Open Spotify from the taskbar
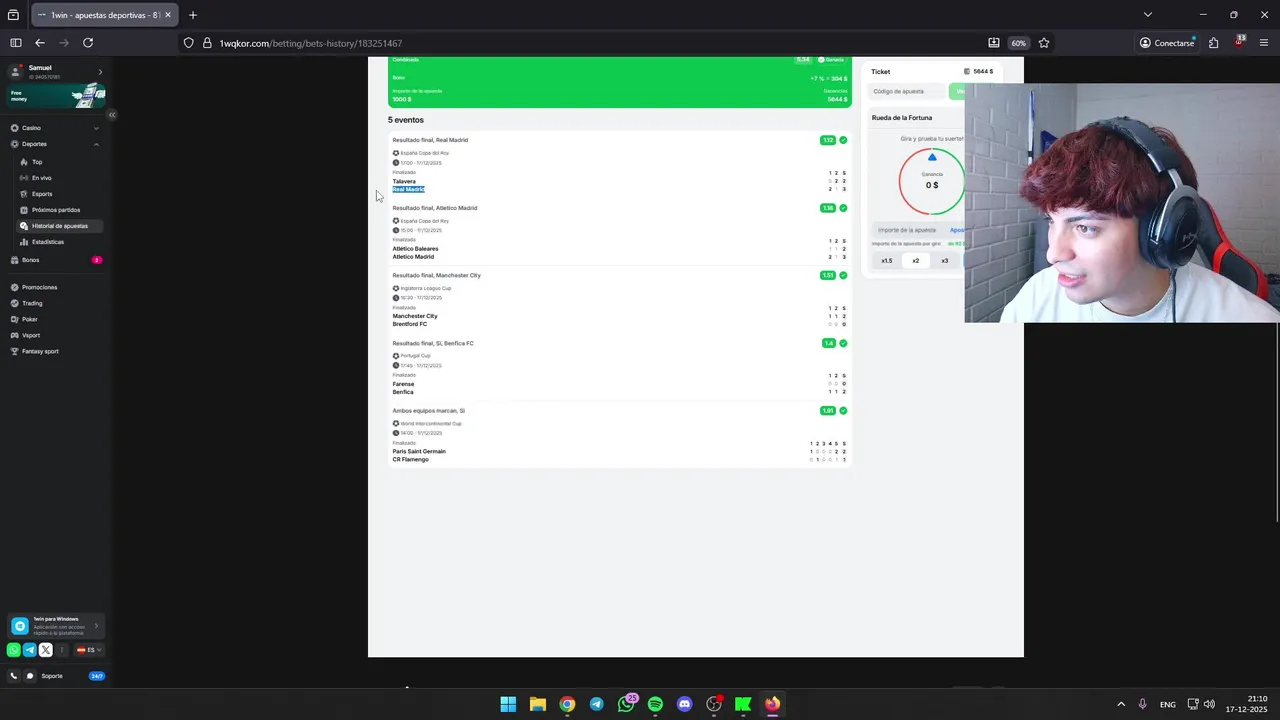Viewport: 1280px width, 720px height. pos(655,704)
